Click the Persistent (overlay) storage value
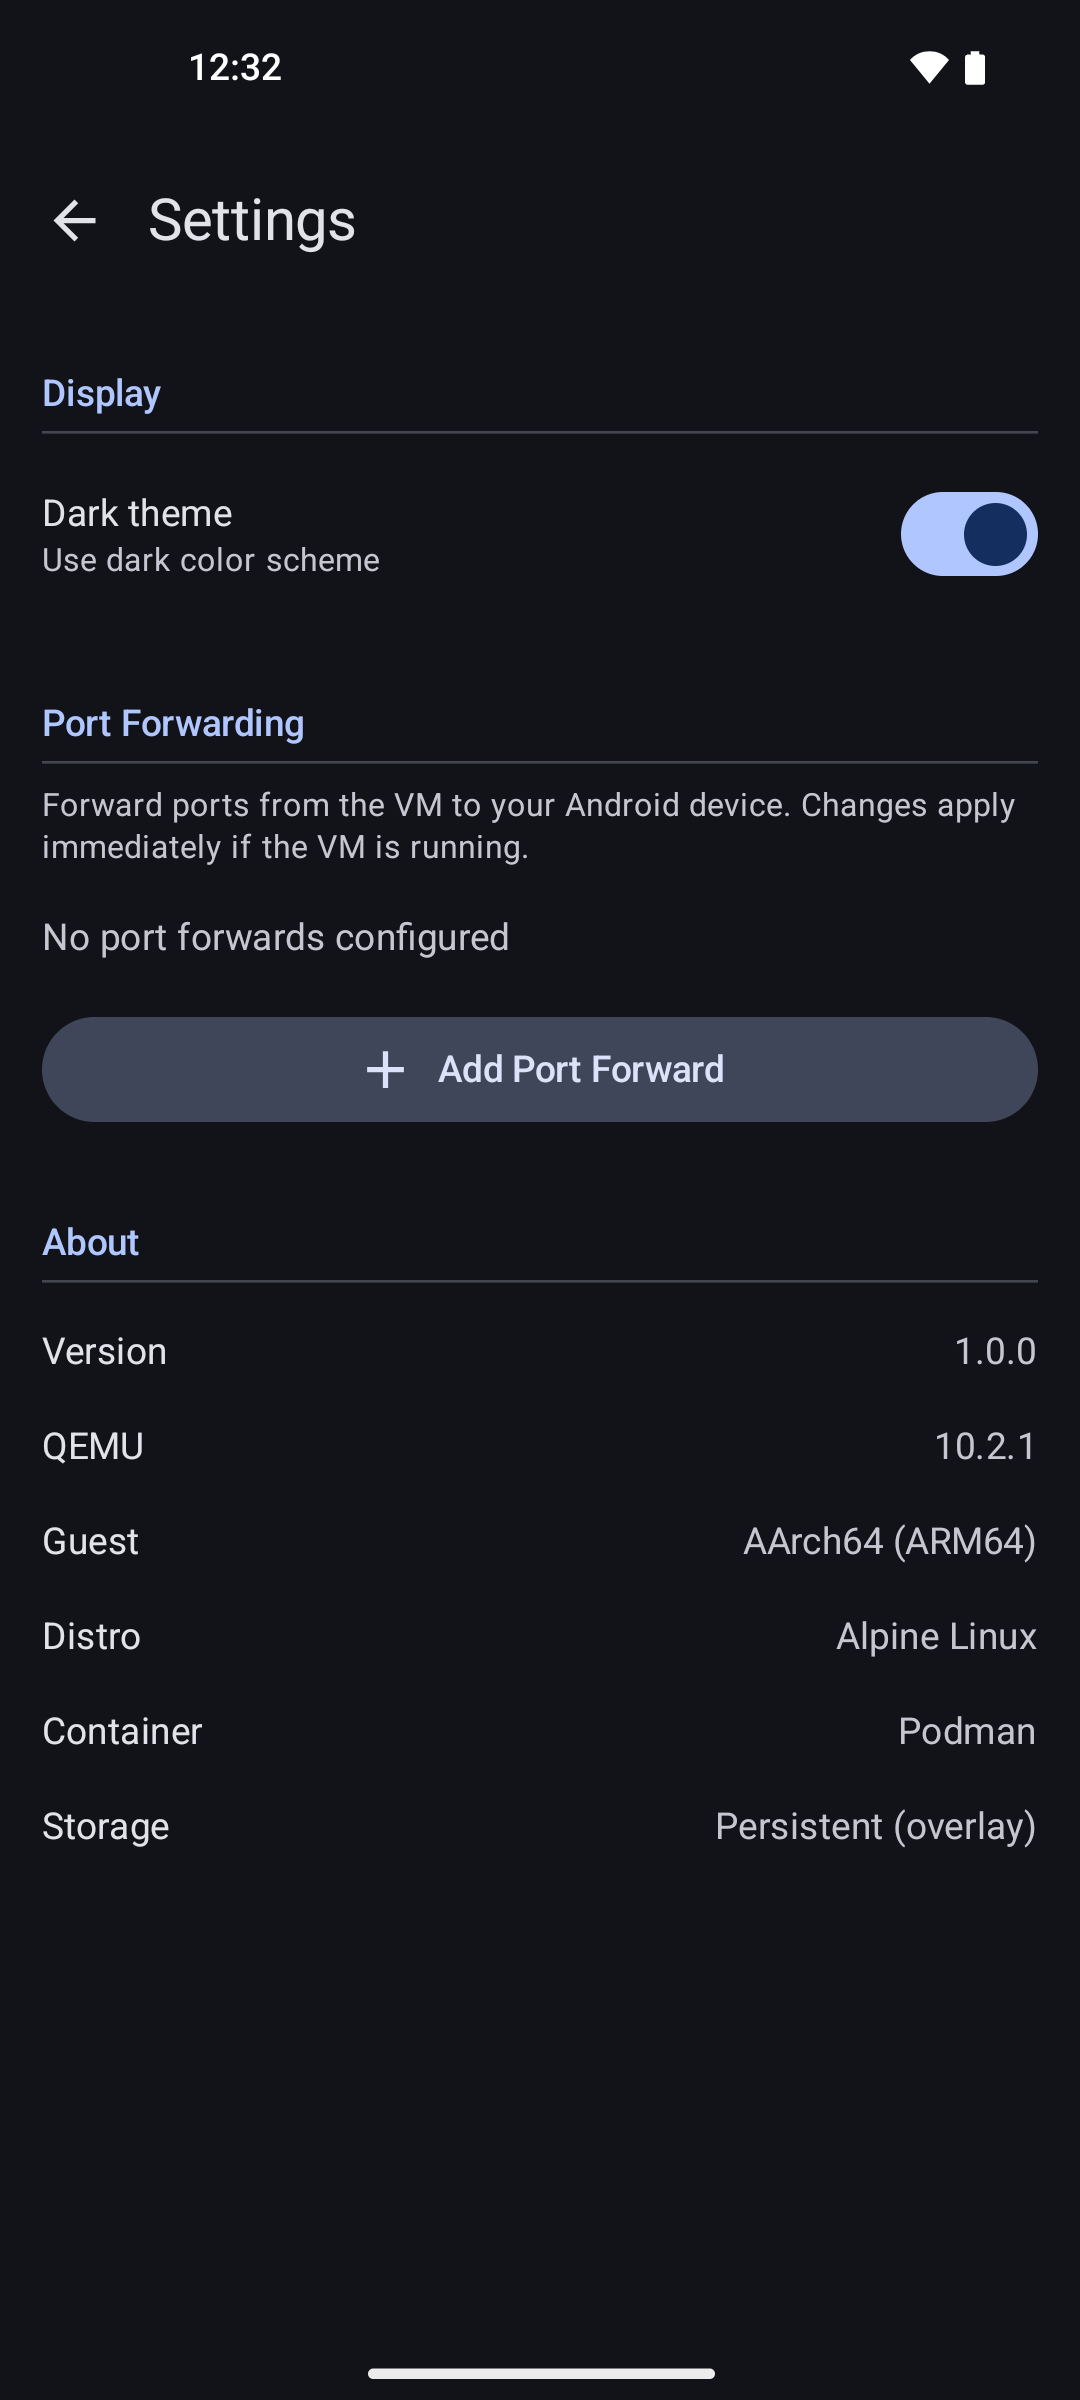 (875, 1826)
